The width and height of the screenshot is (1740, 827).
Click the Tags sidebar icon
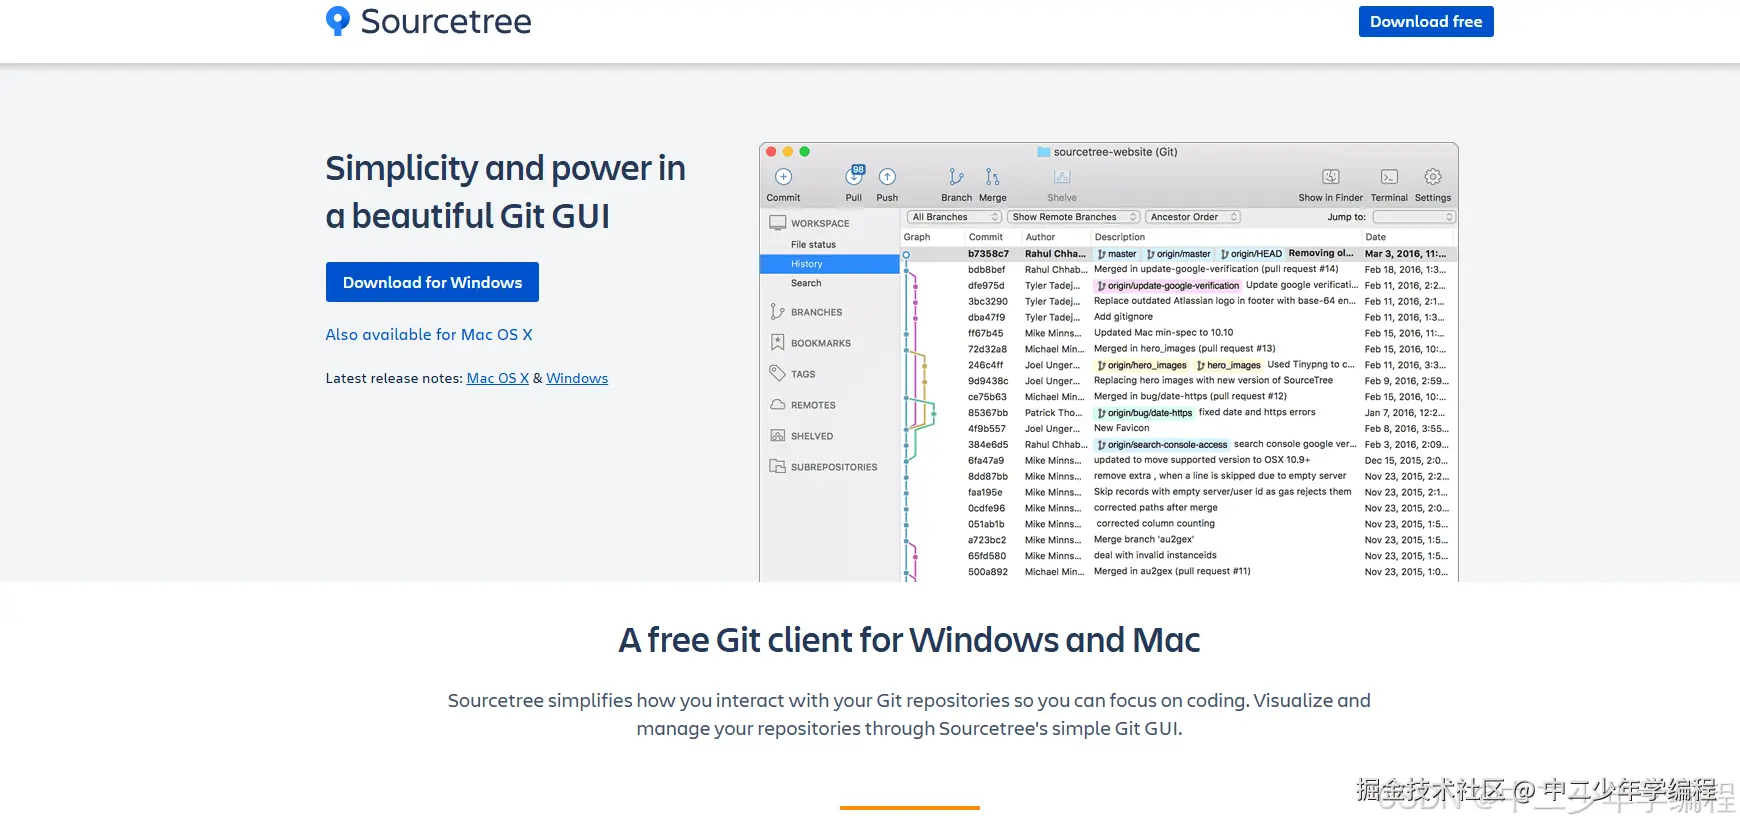(777, 373)
